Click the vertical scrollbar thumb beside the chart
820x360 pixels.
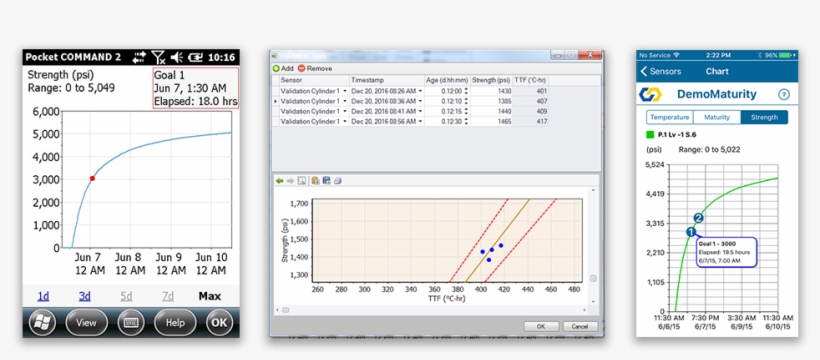pyautogui.click(x=593, y=278)
